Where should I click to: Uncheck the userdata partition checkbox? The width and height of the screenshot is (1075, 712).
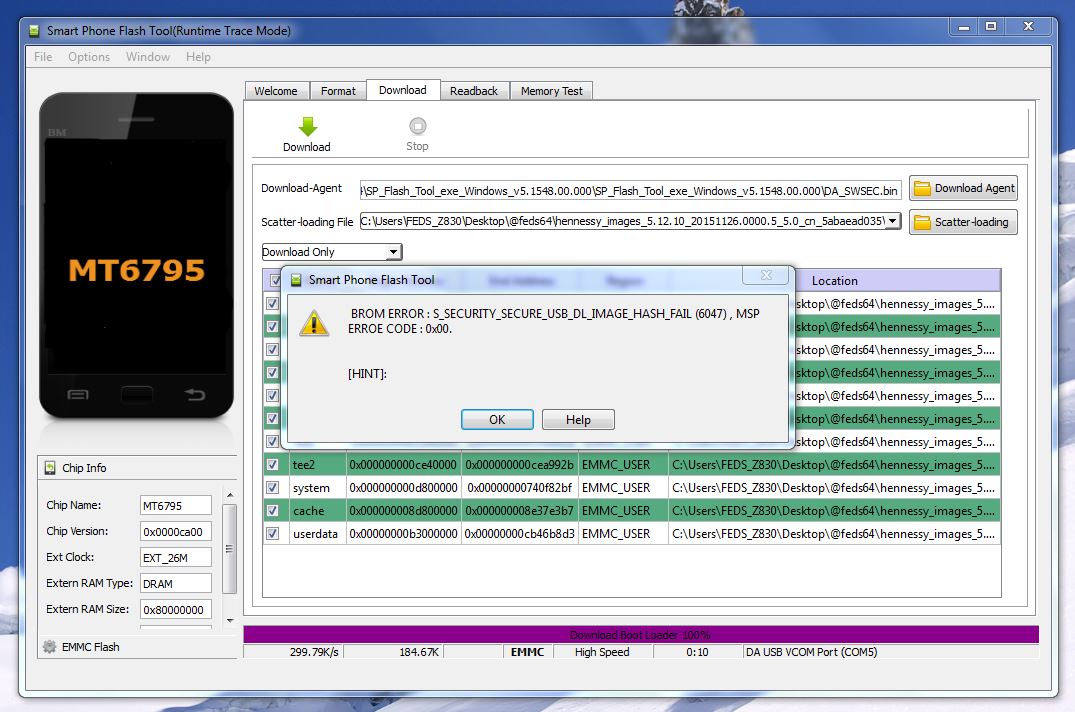click(x=272, y=534)
